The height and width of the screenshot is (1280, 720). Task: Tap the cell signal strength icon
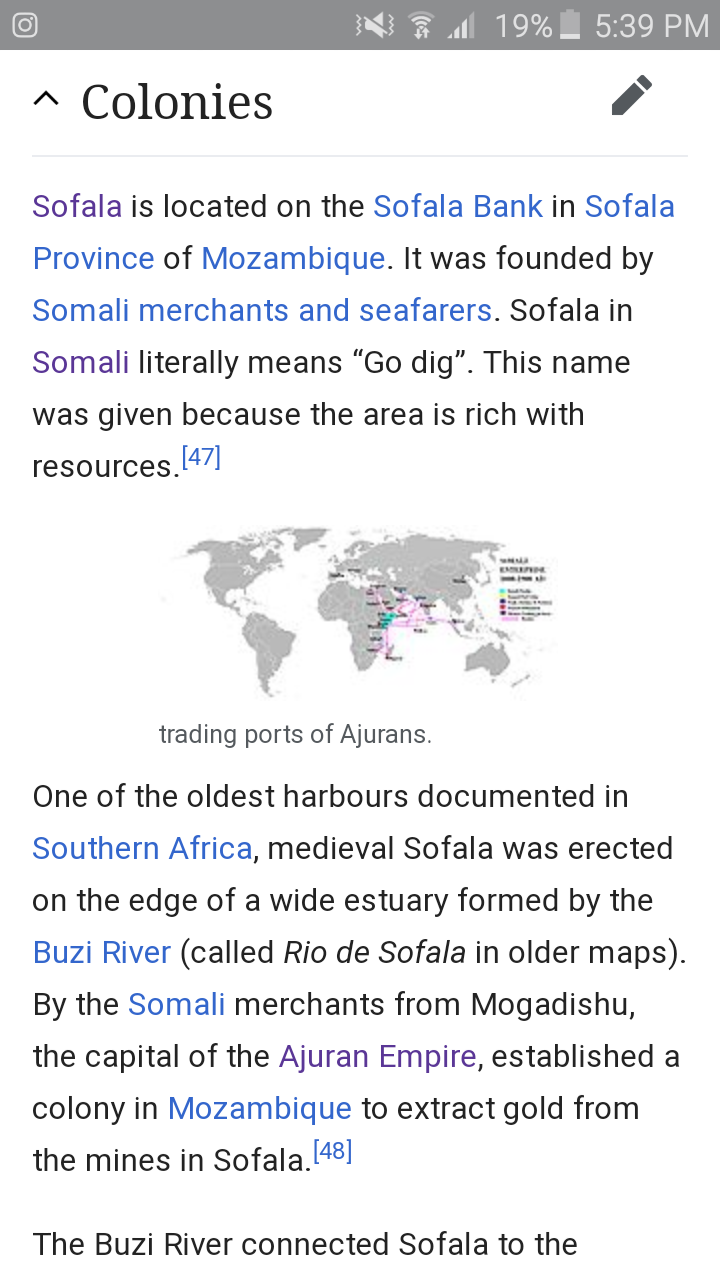(461, 25)
